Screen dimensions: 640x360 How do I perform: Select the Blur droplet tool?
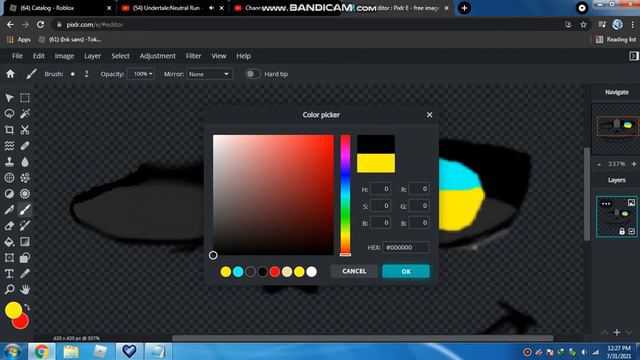click(25, 162)
